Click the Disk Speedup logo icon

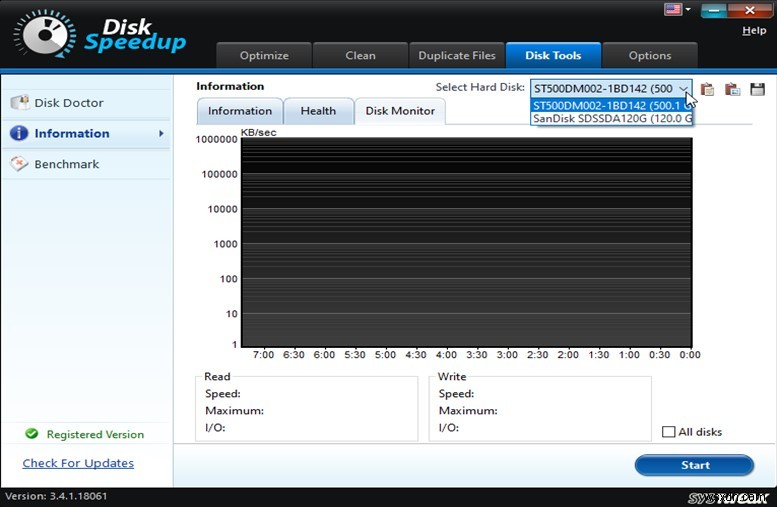tap(45, 34)
